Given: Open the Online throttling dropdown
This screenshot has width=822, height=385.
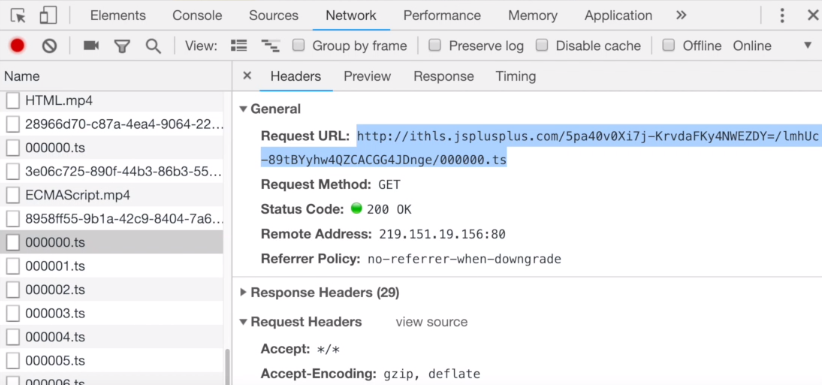Looking at the screenshot, I should (x=773, y=46).
